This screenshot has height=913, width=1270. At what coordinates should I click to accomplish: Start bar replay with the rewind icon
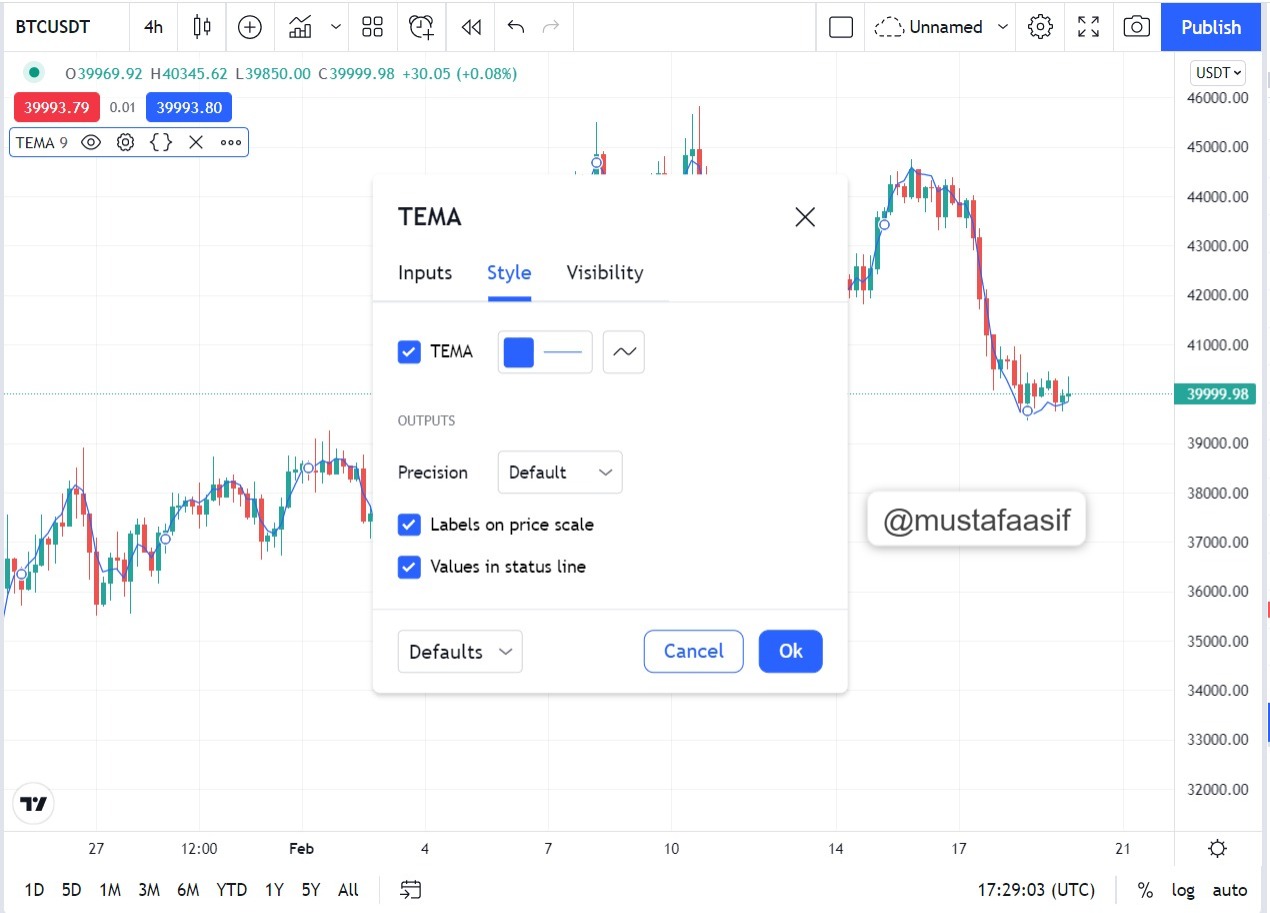[471, 27]
